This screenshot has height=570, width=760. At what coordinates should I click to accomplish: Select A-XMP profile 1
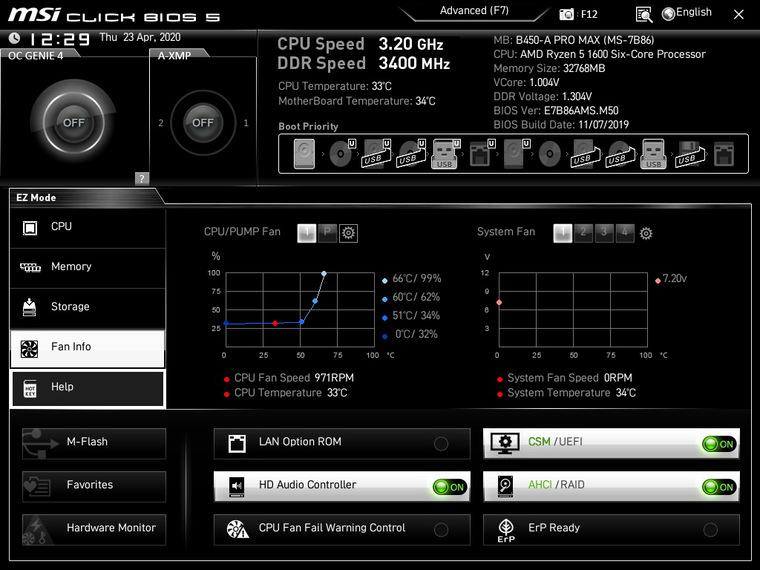[x=246, y=123]
